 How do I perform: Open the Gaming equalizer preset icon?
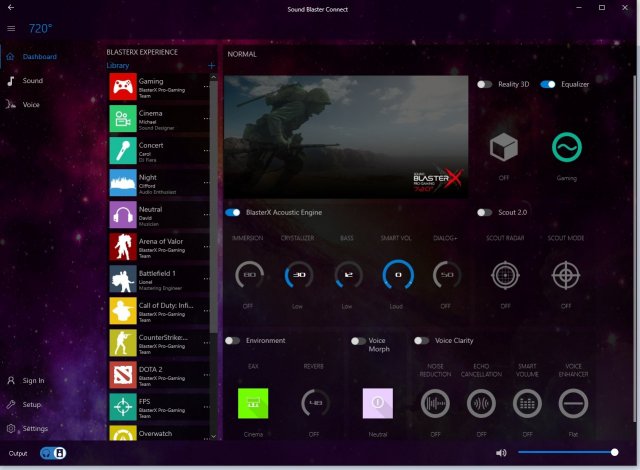[x=567, y=147]
